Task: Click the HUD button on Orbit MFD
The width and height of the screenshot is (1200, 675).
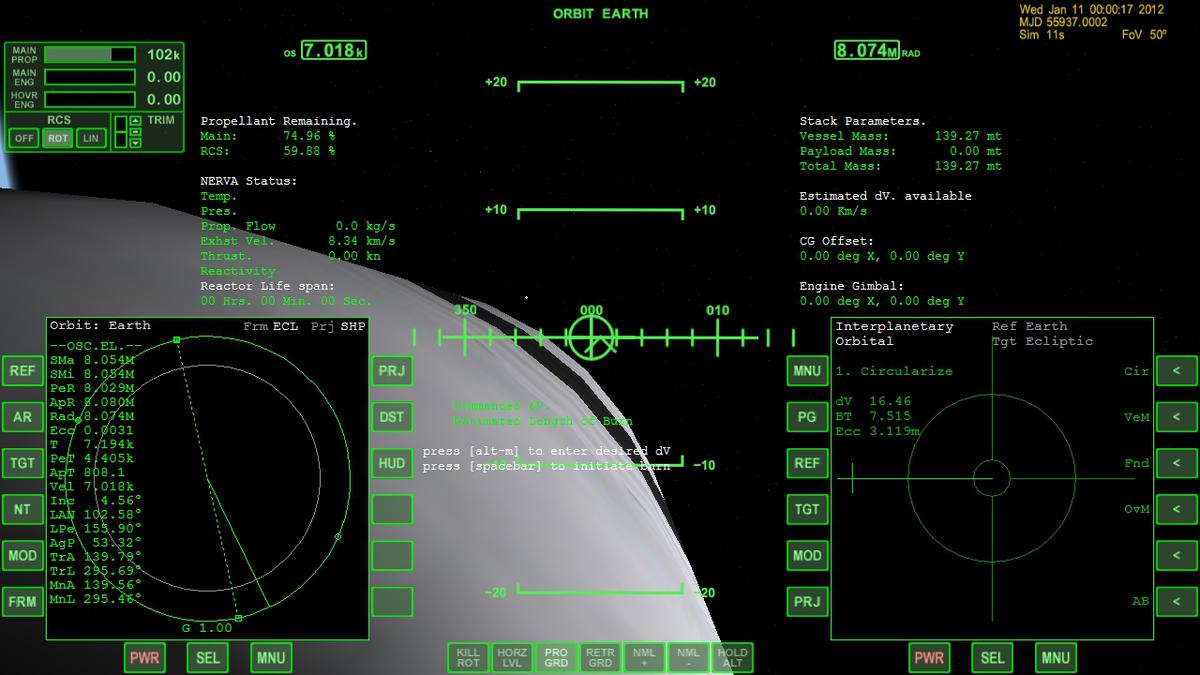Action: click(x=392, y=463)
